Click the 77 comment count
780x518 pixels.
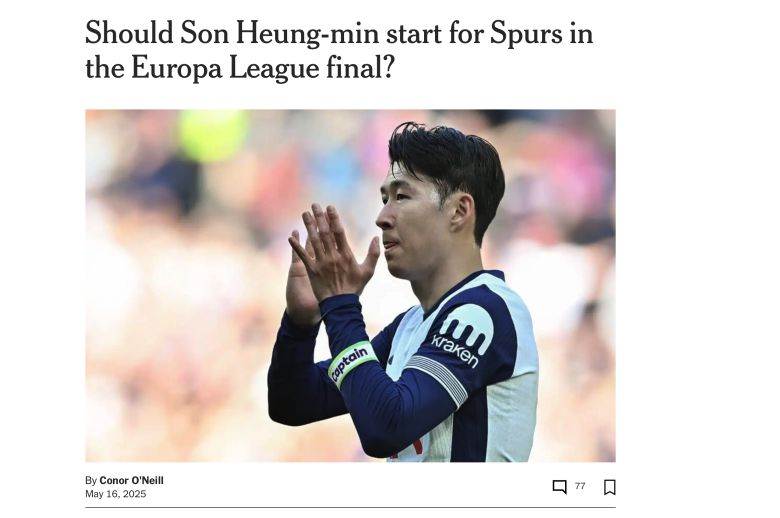point(580,486)
